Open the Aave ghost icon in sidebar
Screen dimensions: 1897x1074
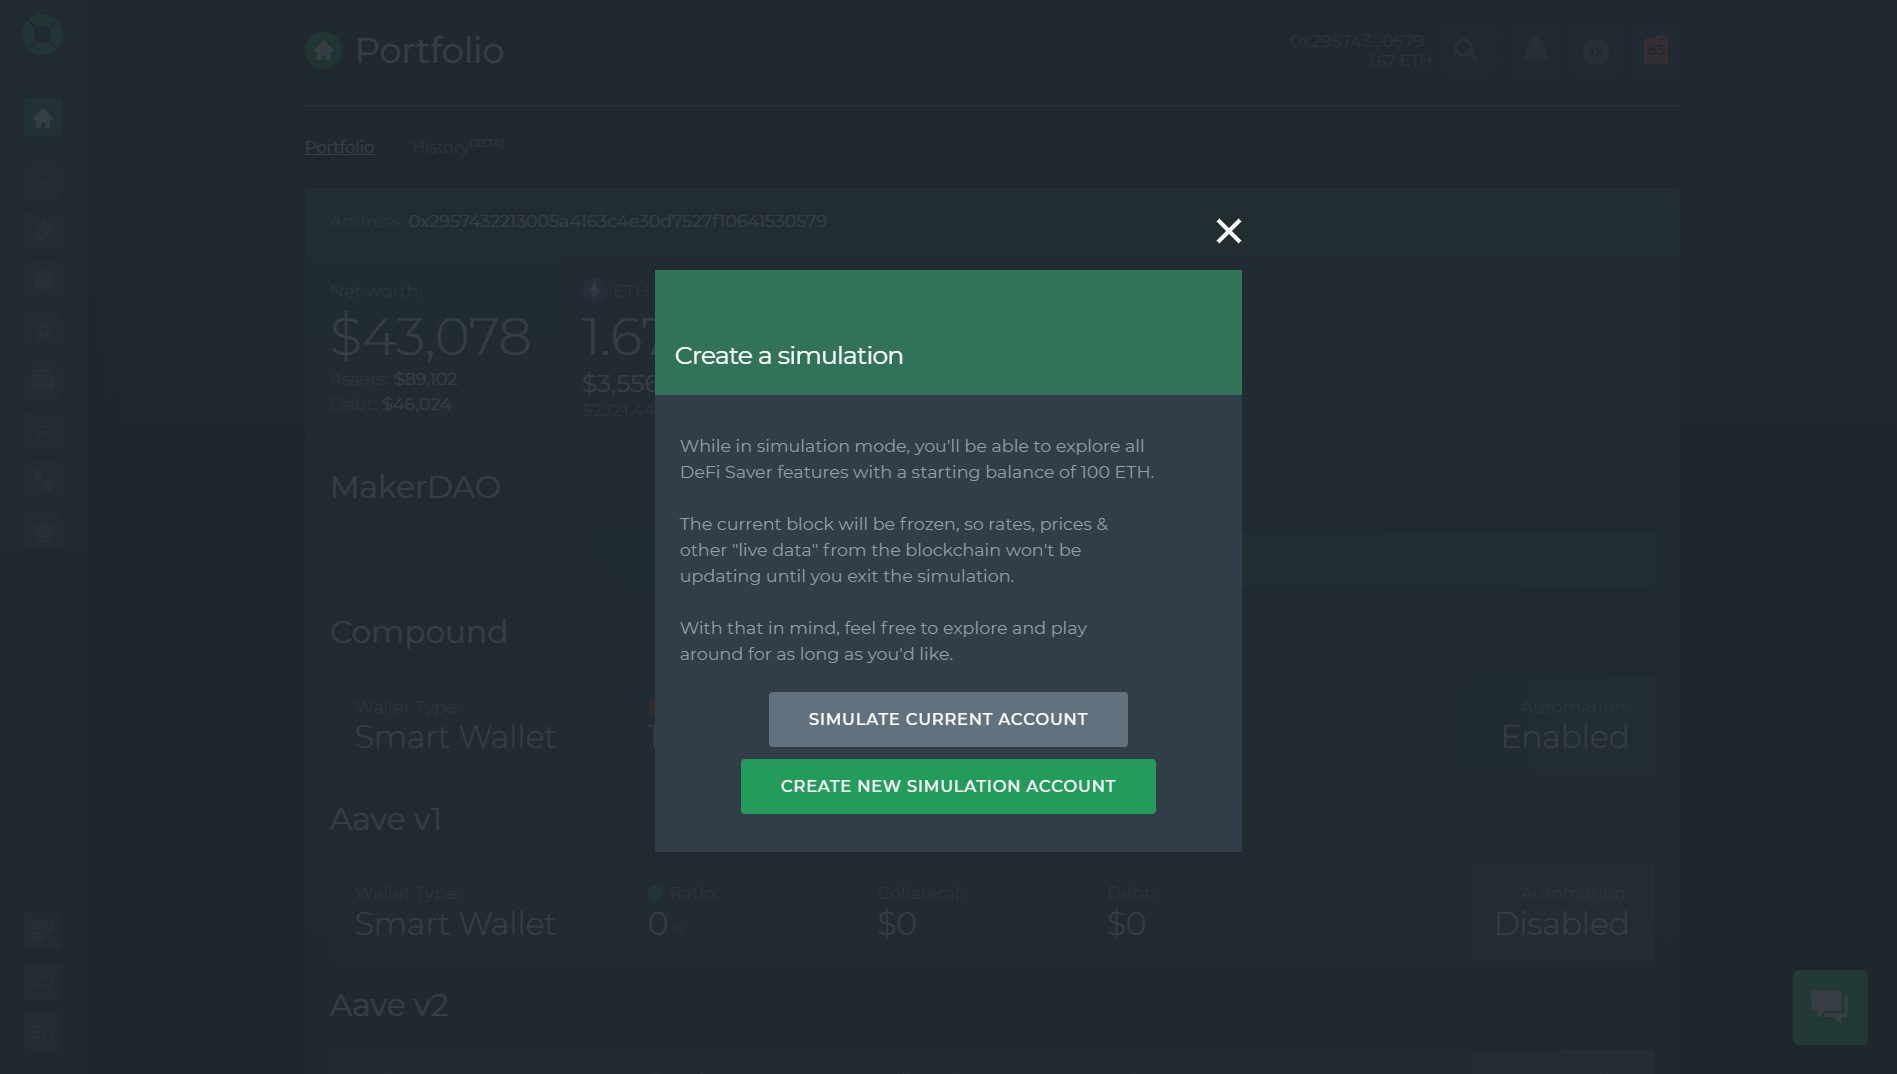(43, 281)
